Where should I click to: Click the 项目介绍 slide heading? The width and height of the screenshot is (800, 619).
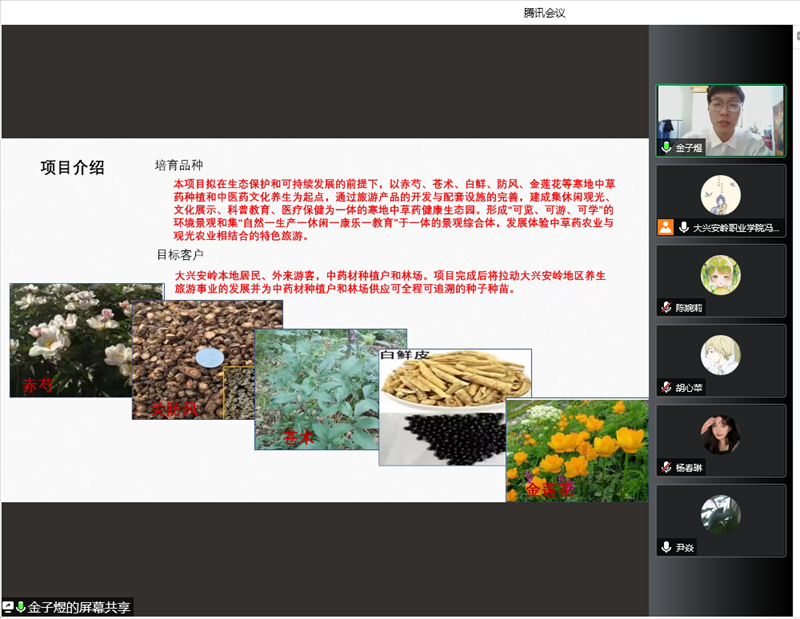coord(72,168)
